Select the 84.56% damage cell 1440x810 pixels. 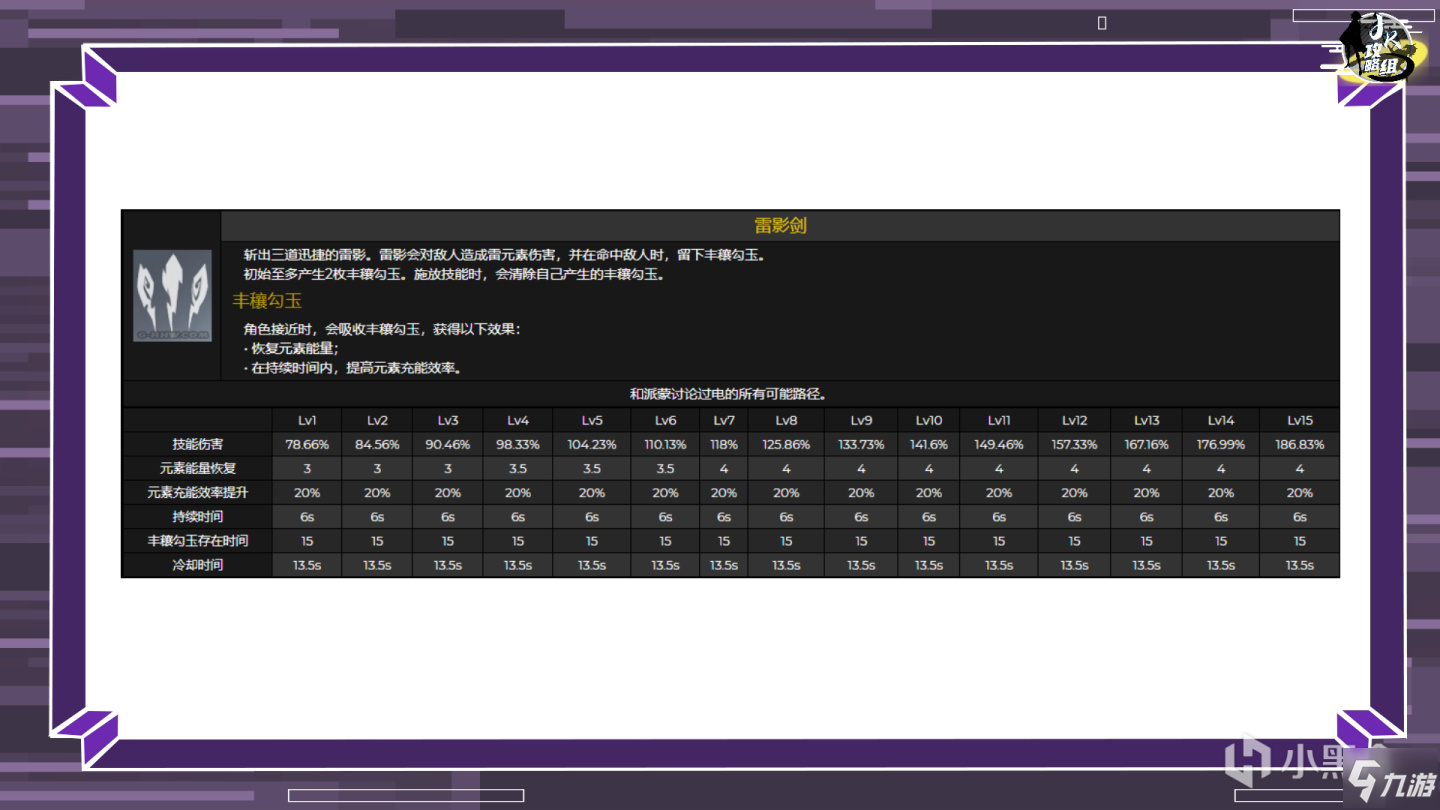click(377, 445)
